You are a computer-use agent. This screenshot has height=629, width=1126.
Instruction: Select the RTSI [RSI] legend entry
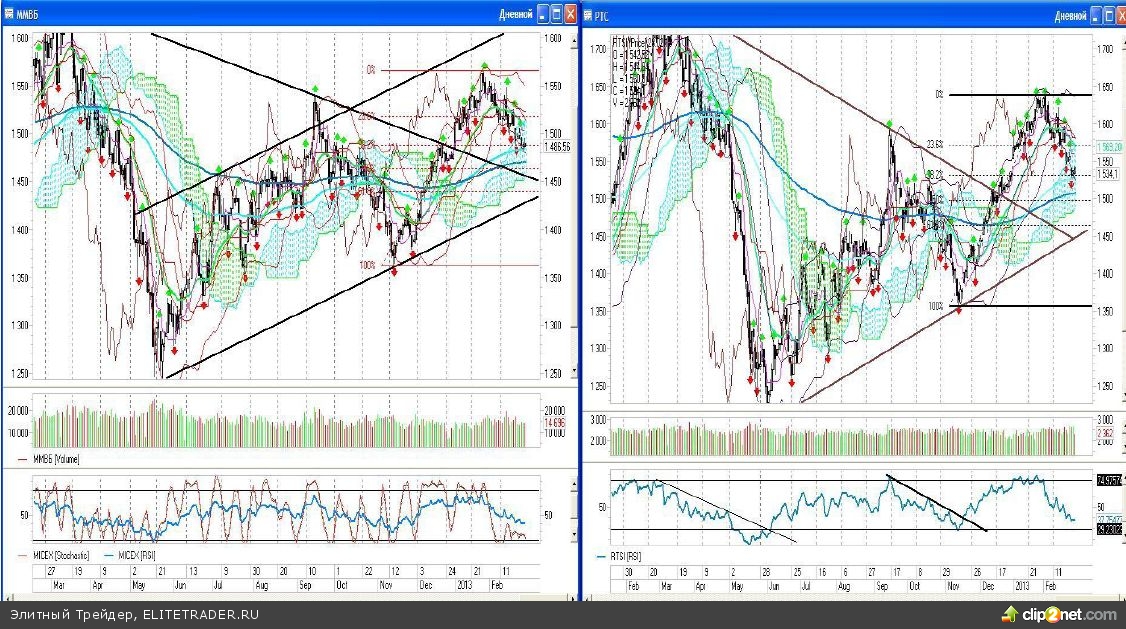(x=619, y=556)
